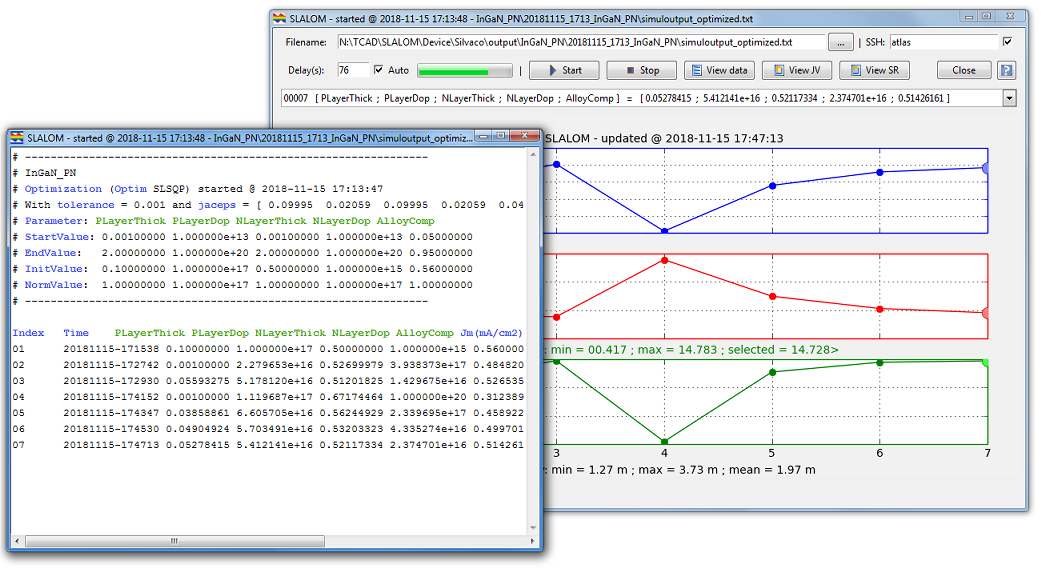Click the left arrow of the text viewer horizontal scrollbar
The image size is (1041, 569).
[17, 541]
